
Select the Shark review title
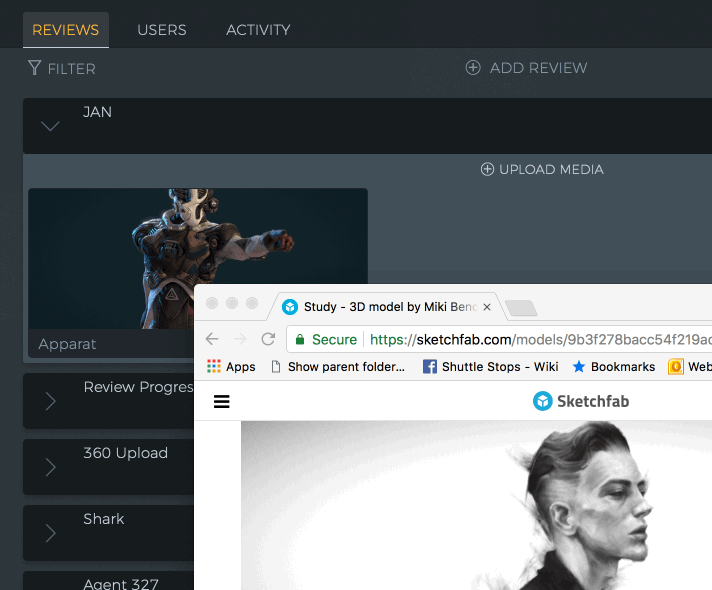click(x=104, y=519)
